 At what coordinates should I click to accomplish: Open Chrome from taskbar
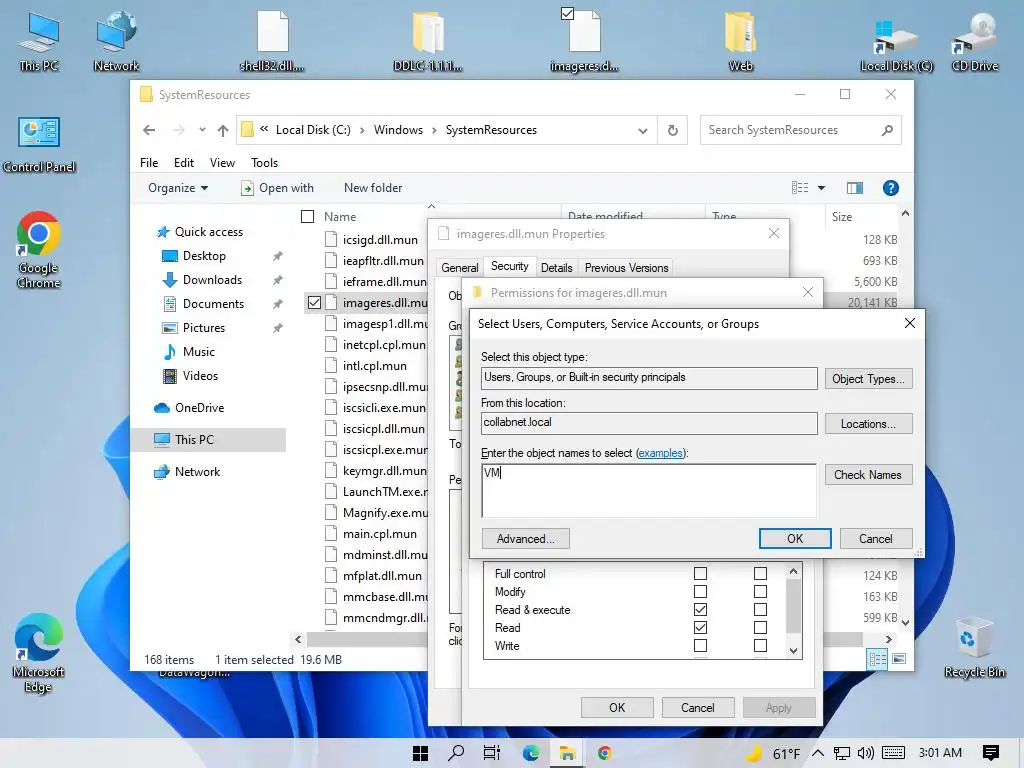click(x=604, y=753)
